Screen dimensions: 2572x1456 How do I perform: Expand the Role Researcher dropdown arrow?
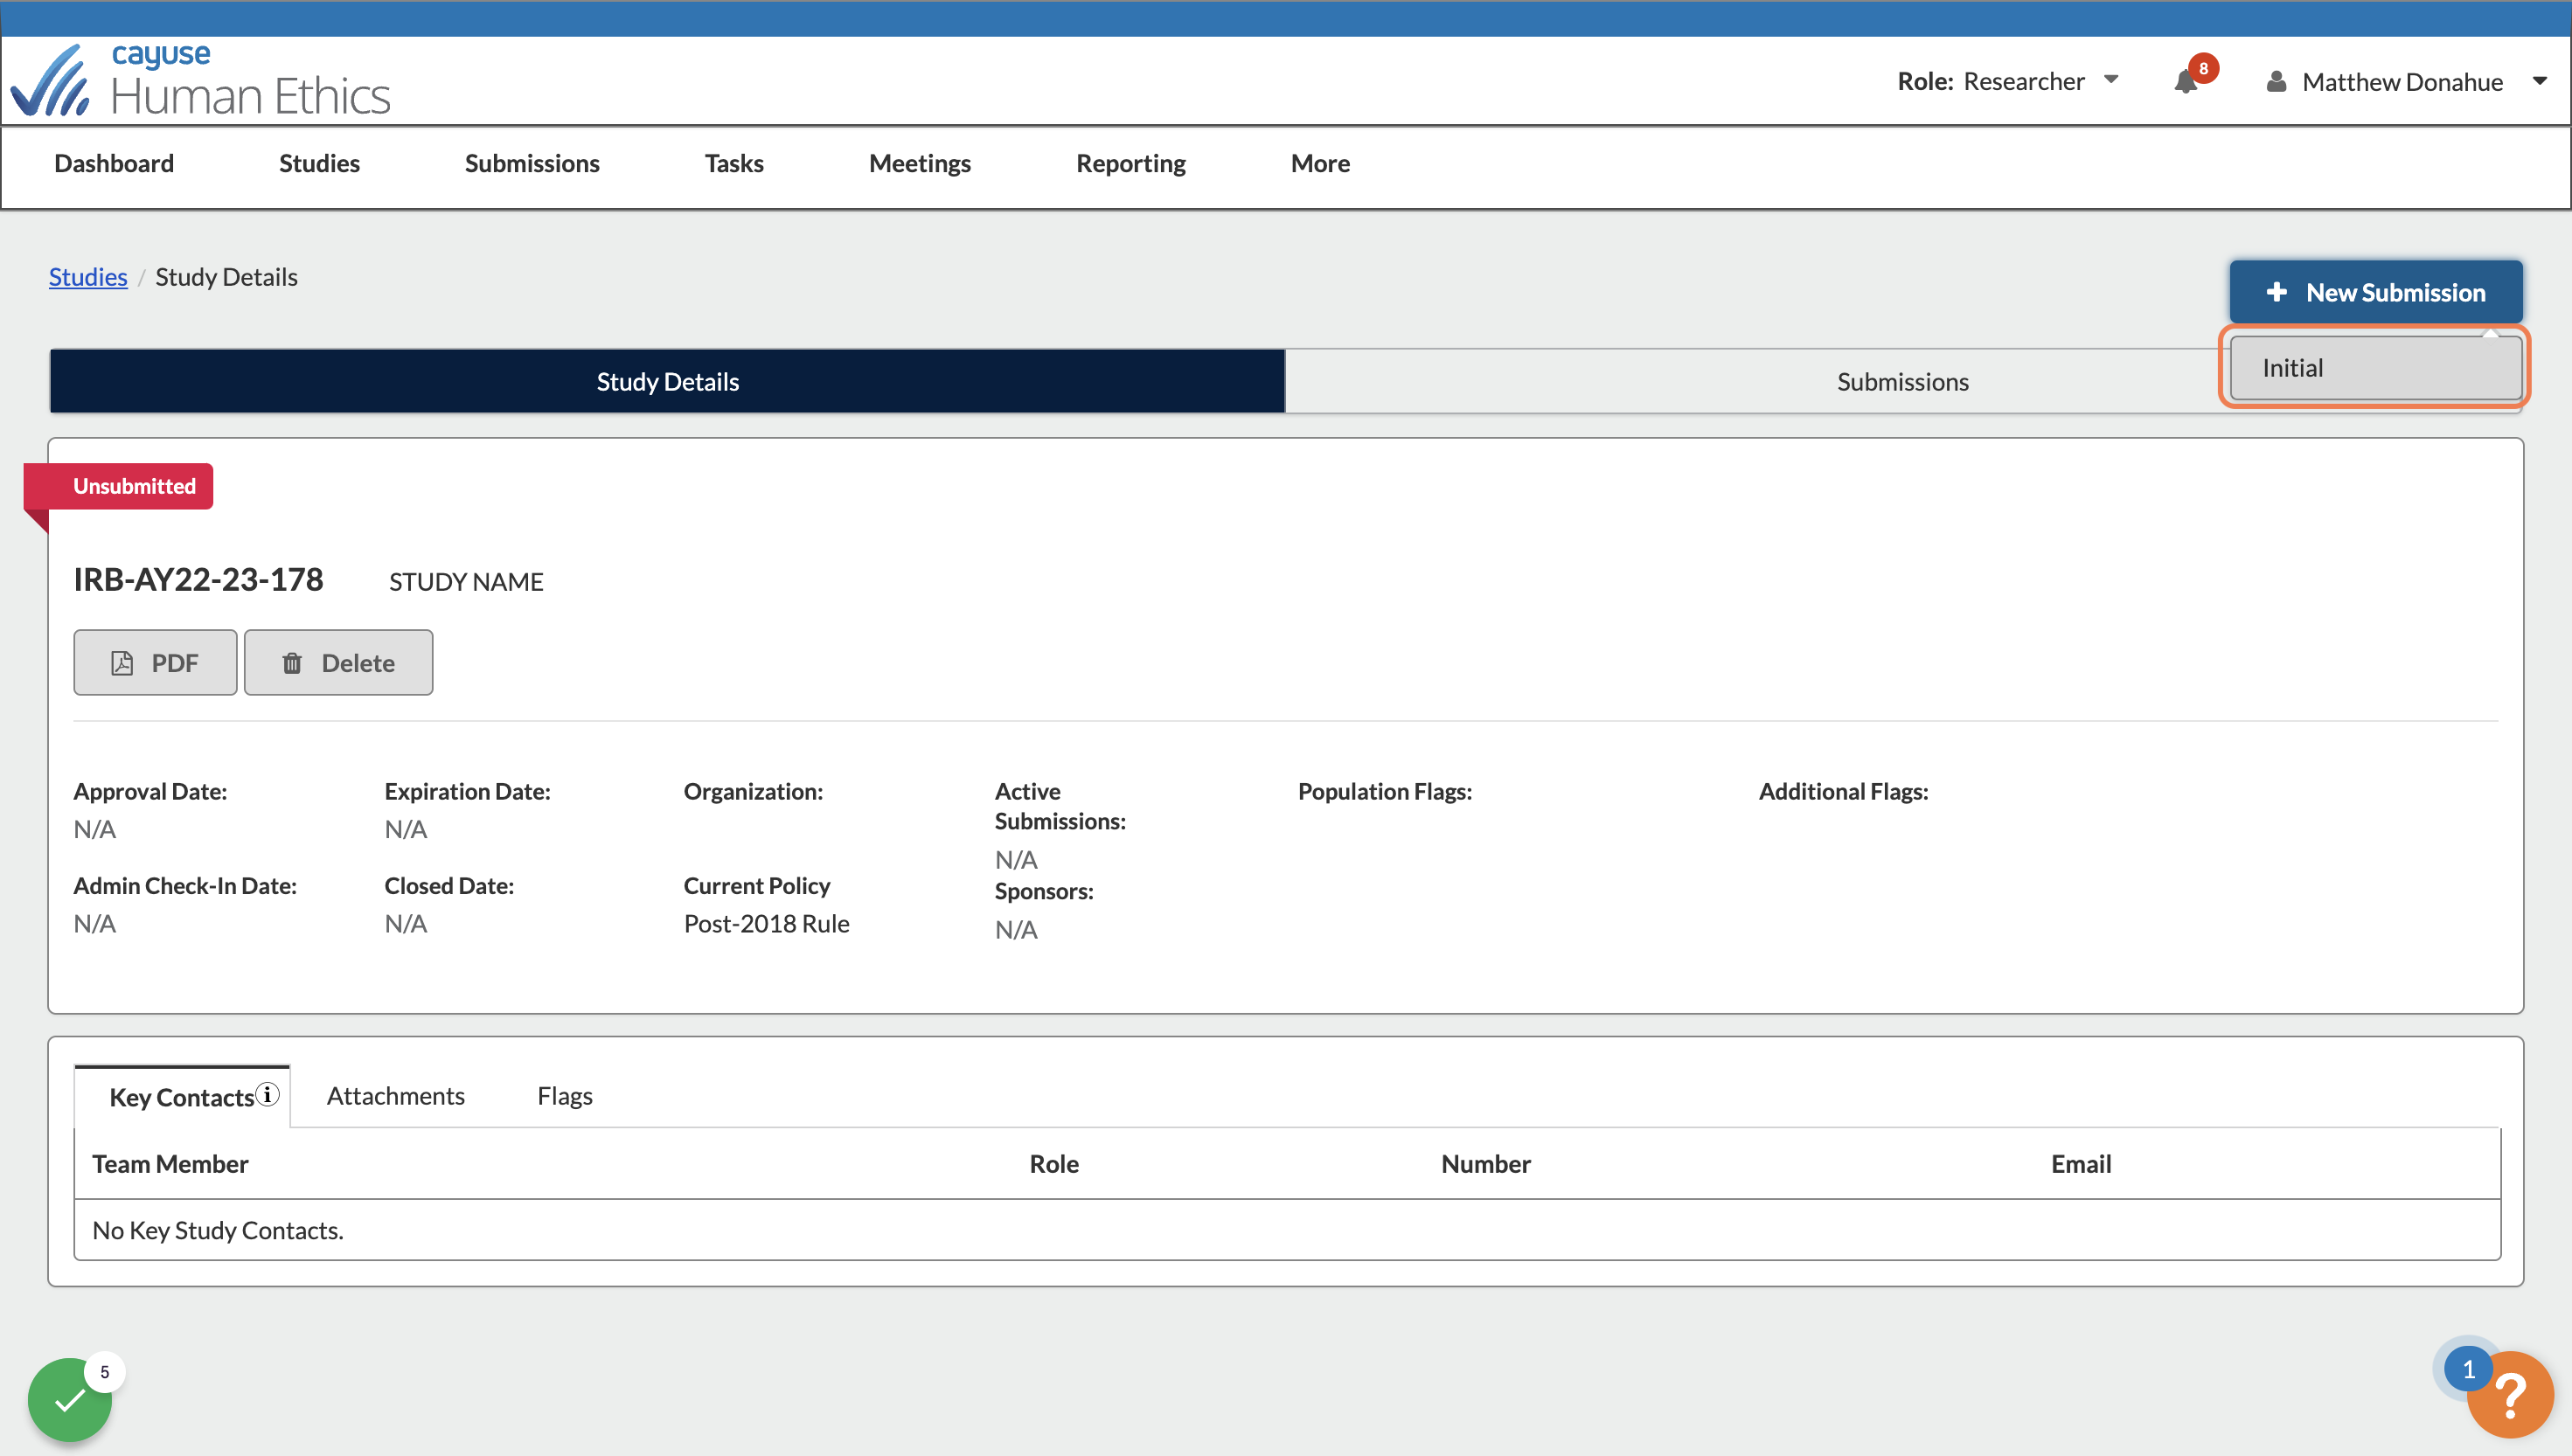click(2111, 79)
